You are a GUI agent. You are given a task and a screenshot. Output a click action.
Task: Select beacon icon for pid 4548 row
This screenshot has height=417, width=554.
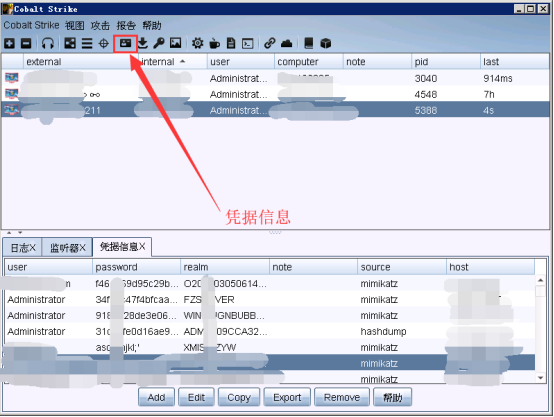[12, 94]
